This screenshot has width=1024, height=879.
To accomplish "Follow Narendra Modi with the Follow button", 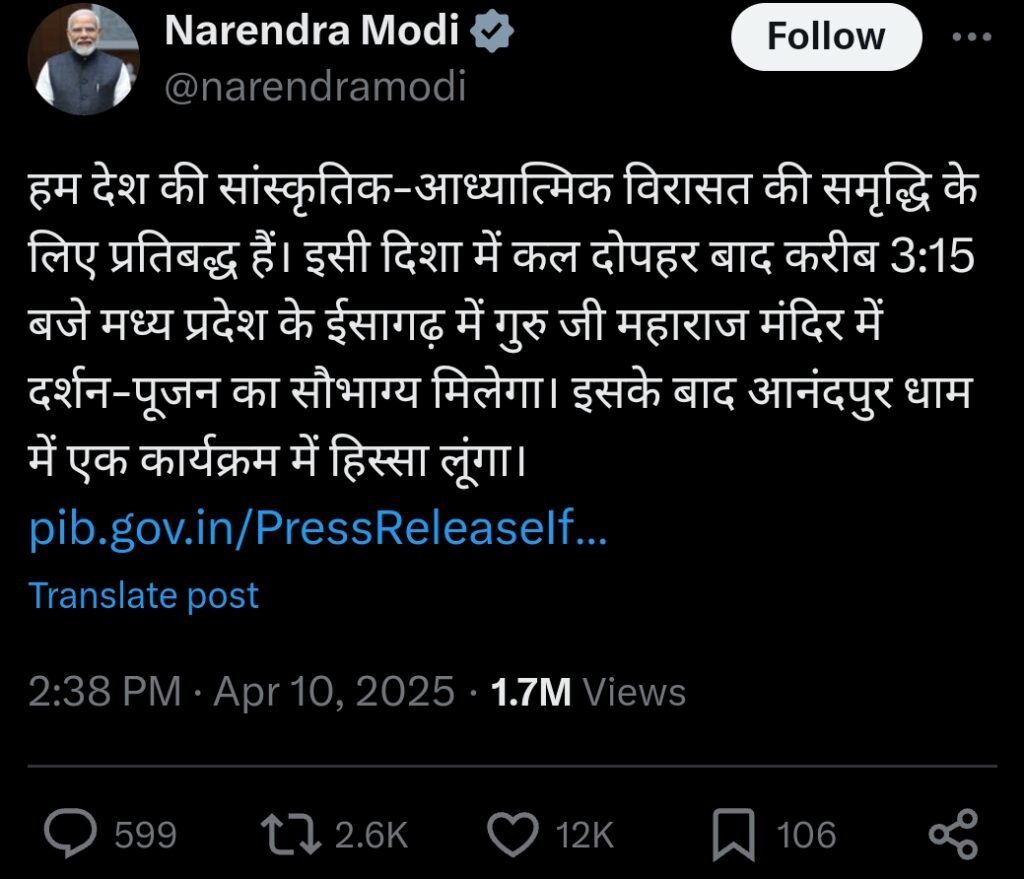I will [x=824, y=37].
